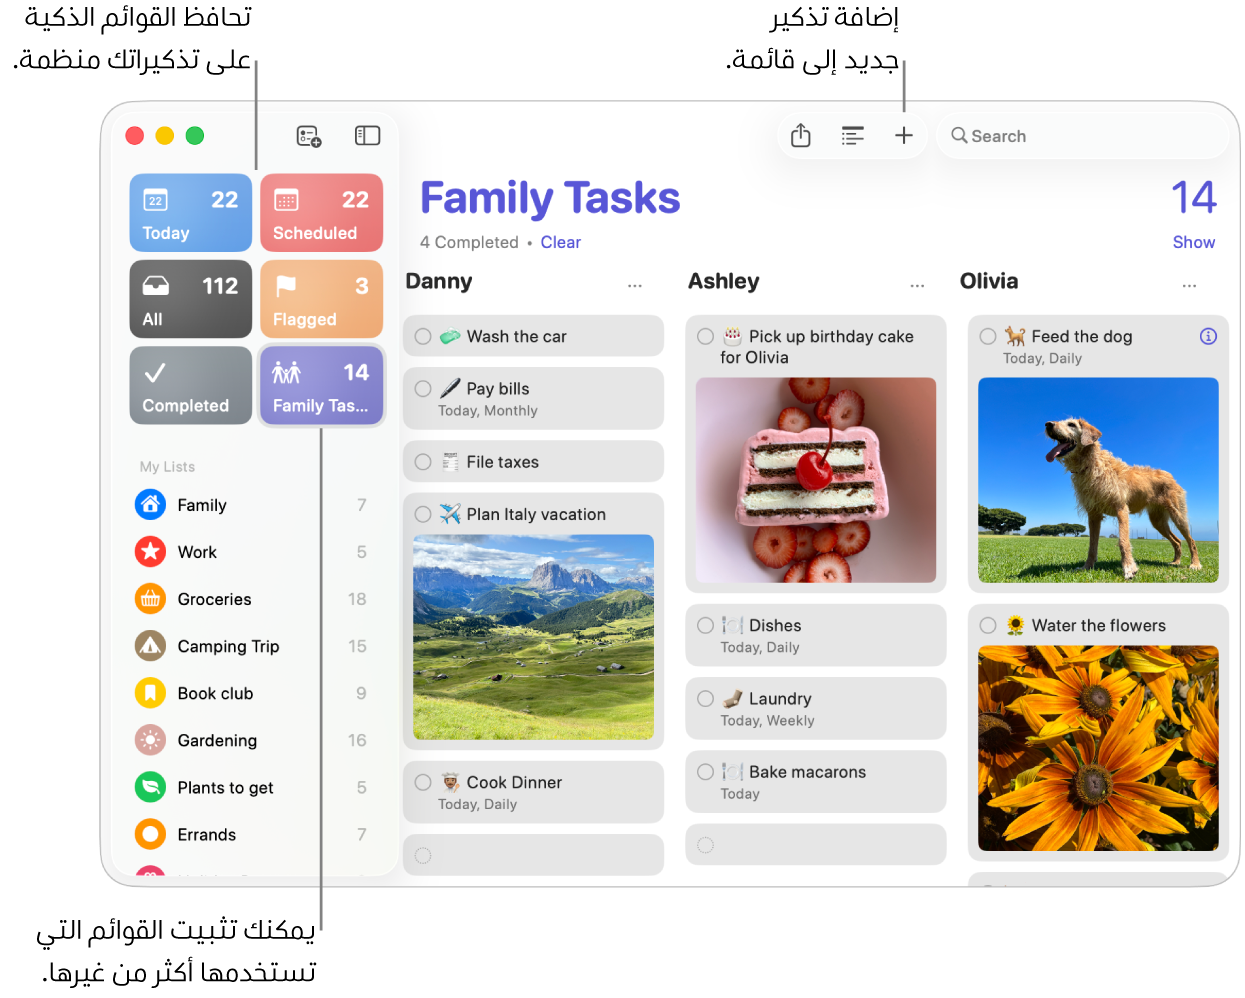
Task: Click the Family Tasks title
Action: (x=550, y=198)
